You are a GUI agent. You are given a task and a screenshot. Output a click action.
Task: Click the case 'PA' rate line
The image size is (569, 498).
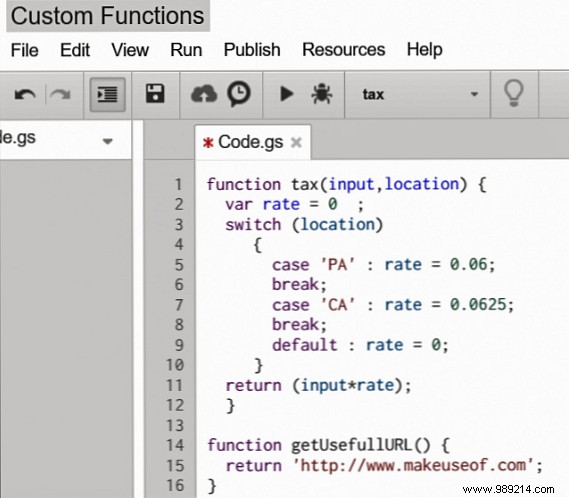[x=384, y=265]
